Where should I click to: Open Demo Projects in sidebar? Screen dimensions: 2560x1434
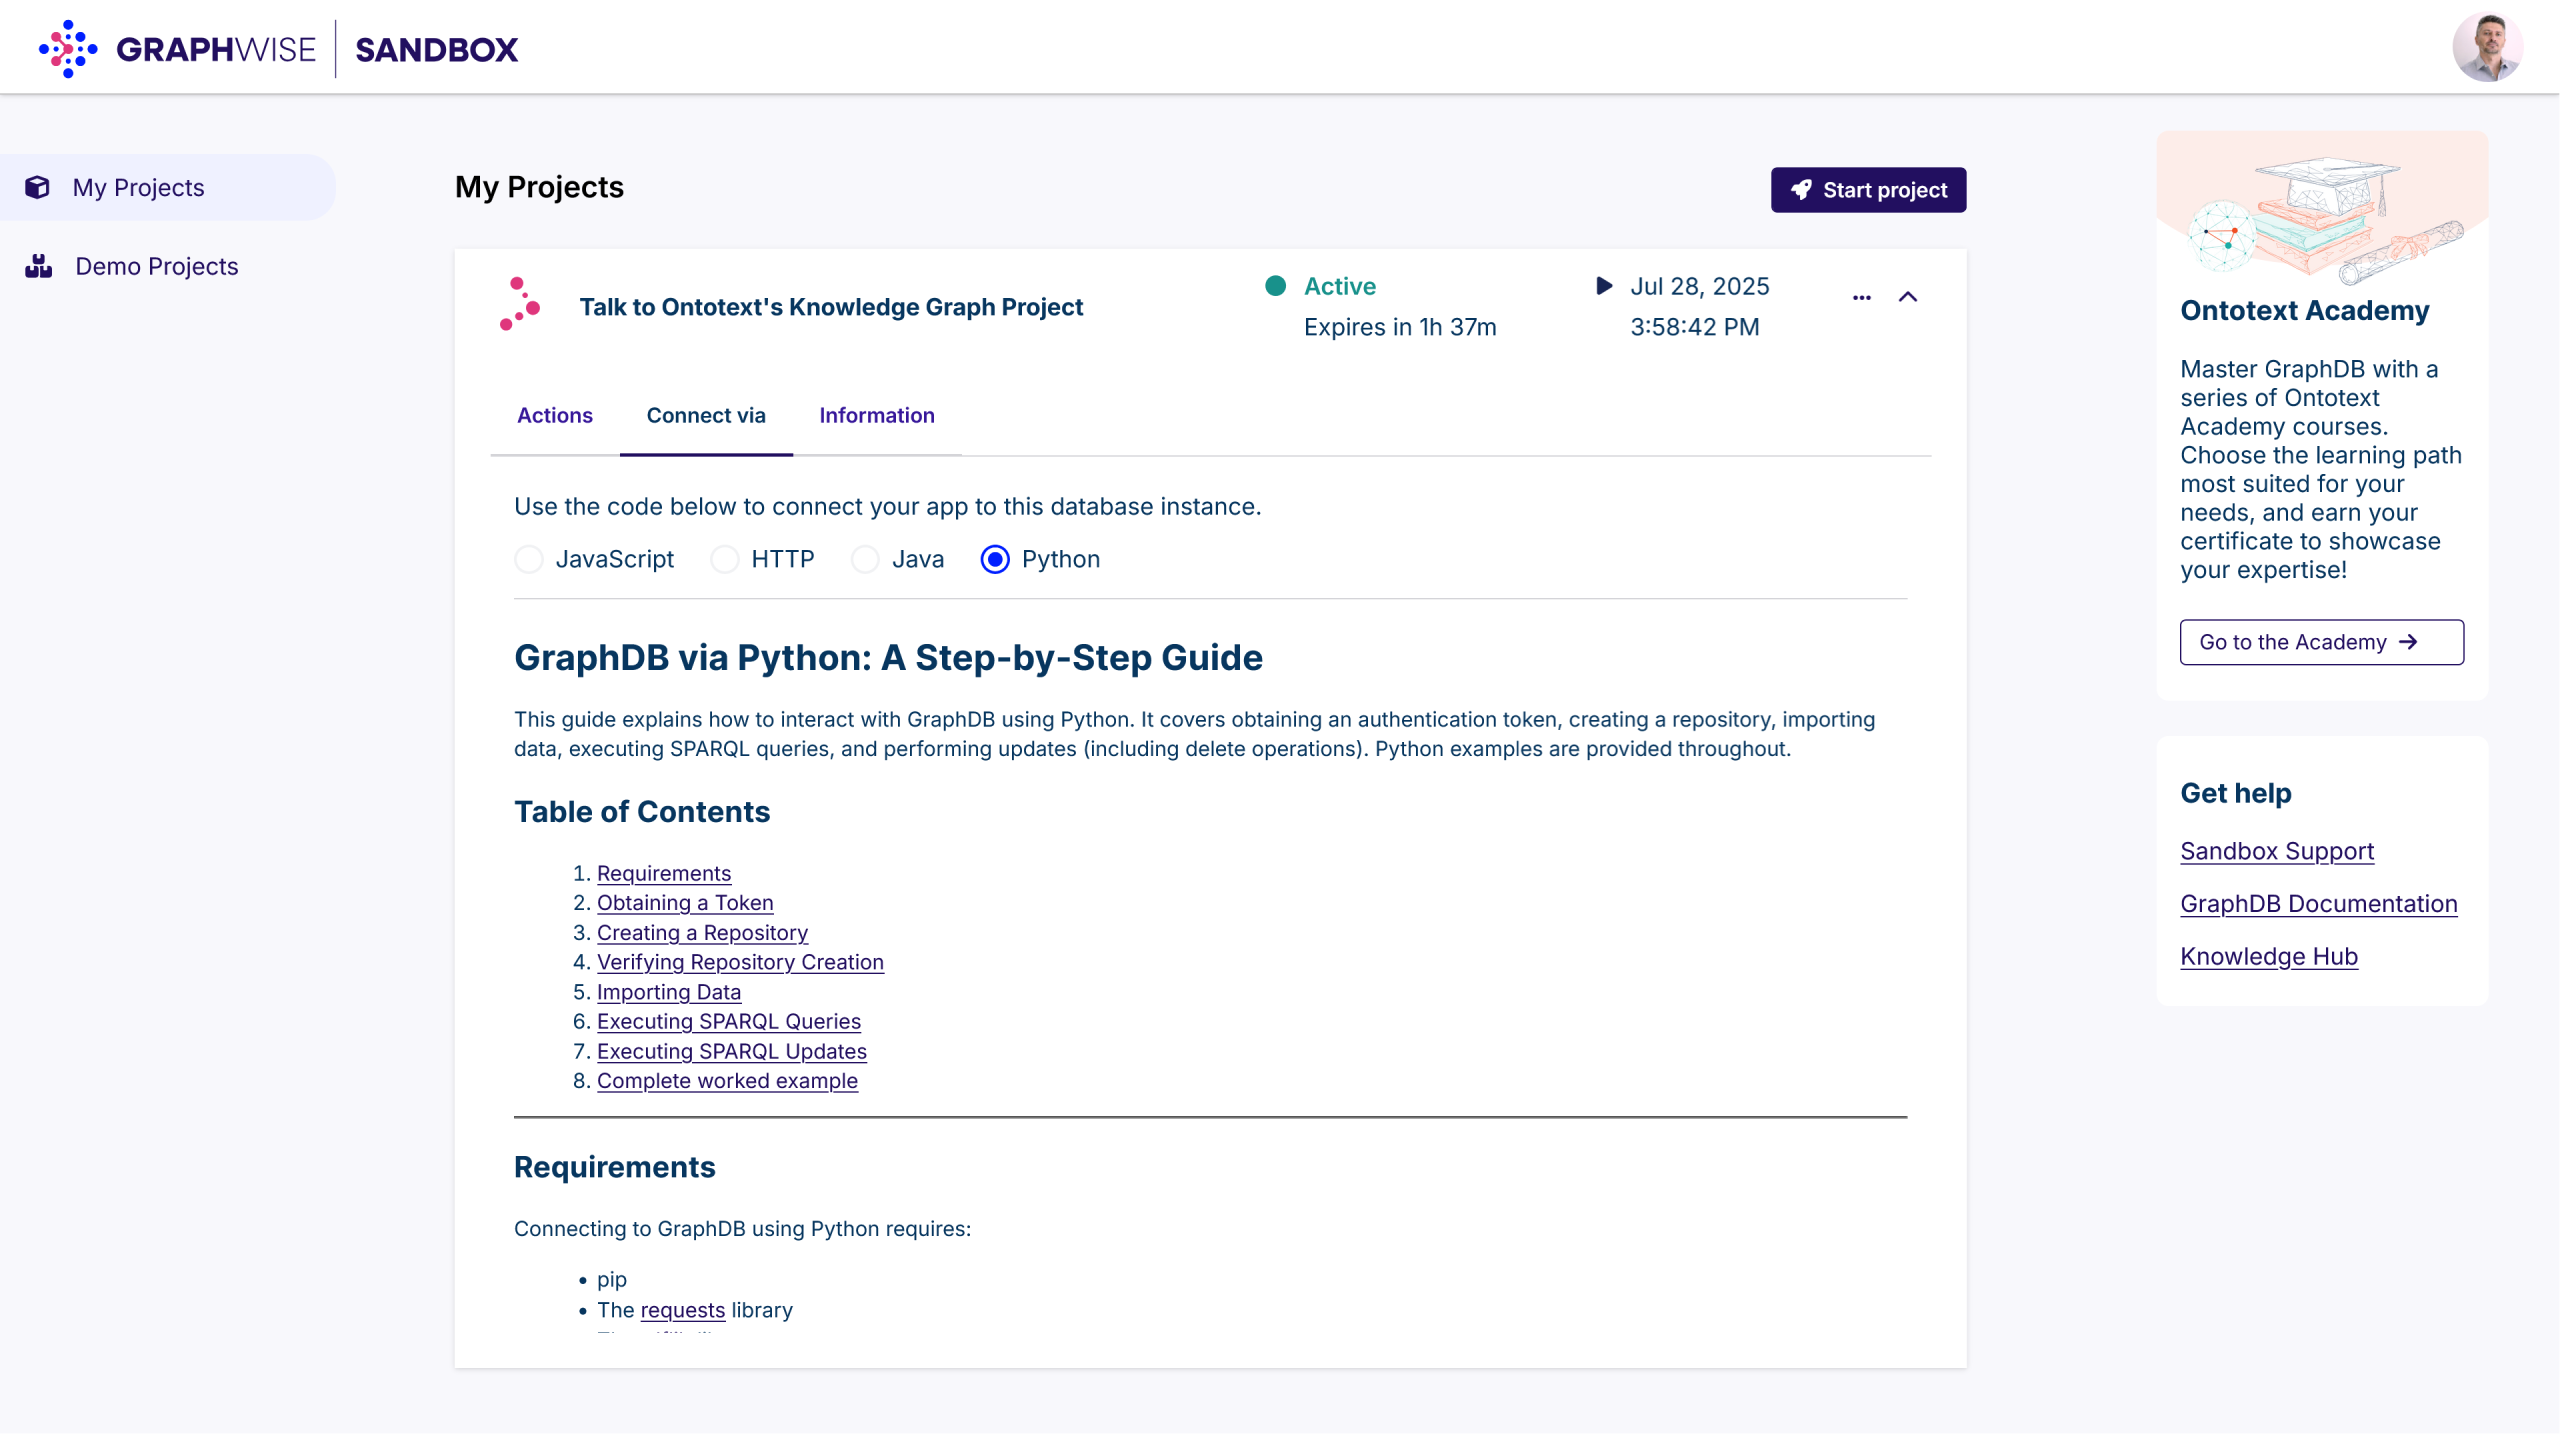[157, 266]
